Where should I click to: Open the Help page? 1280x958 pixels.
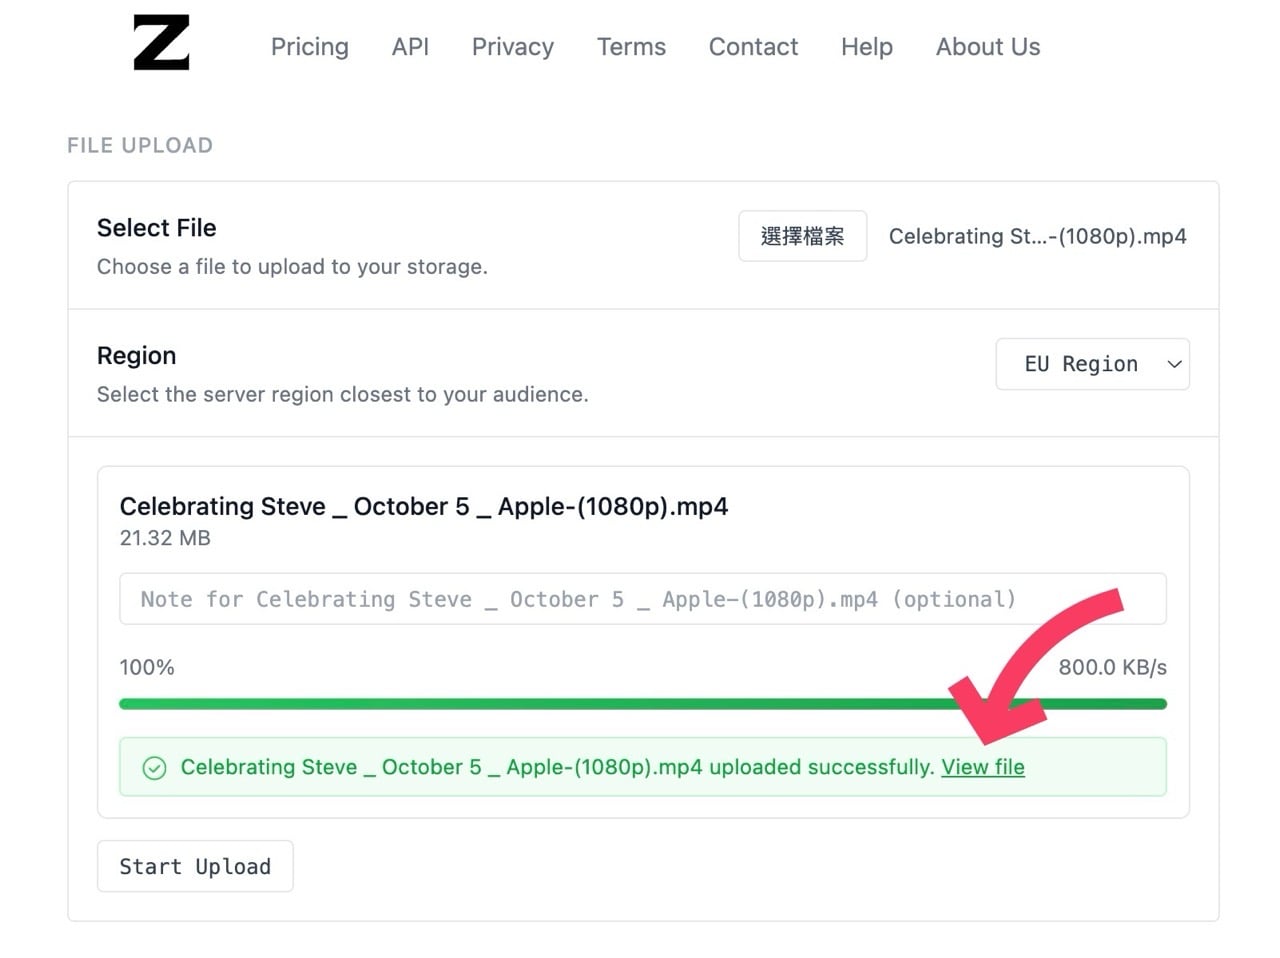[x=866, y=47]
